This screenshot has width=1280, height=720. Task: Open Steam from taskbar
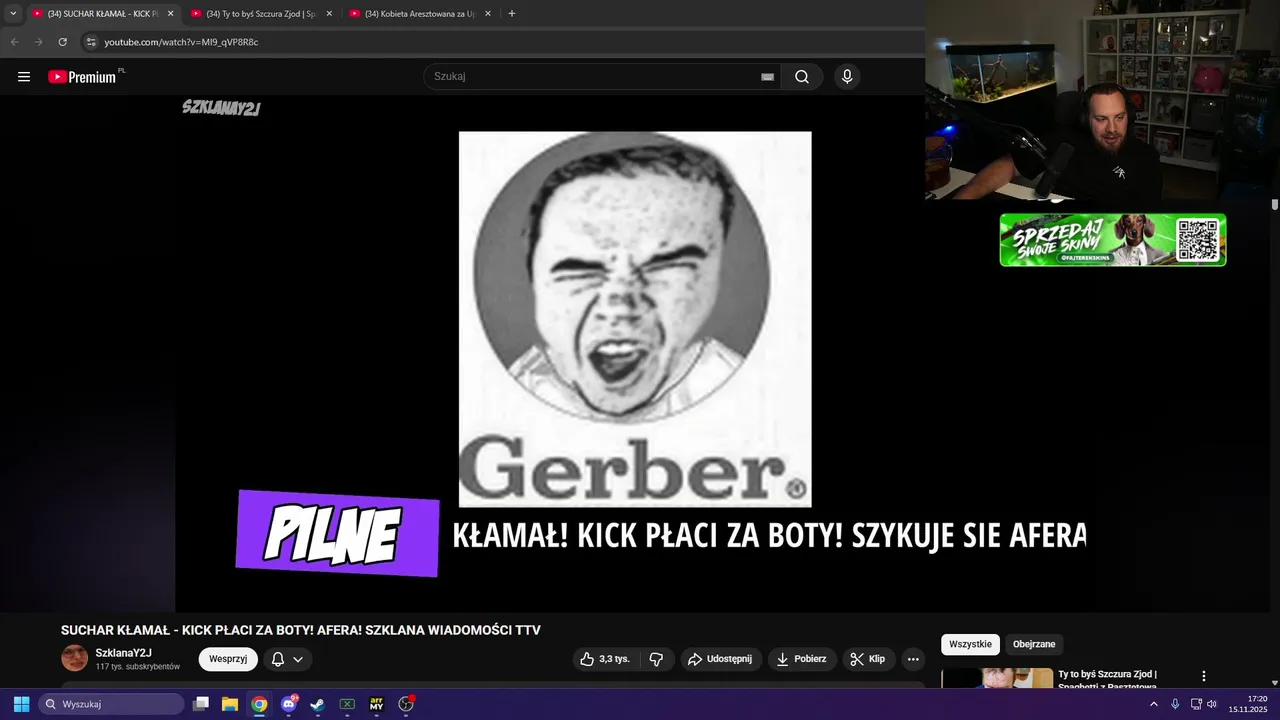[x=317, y=704]
